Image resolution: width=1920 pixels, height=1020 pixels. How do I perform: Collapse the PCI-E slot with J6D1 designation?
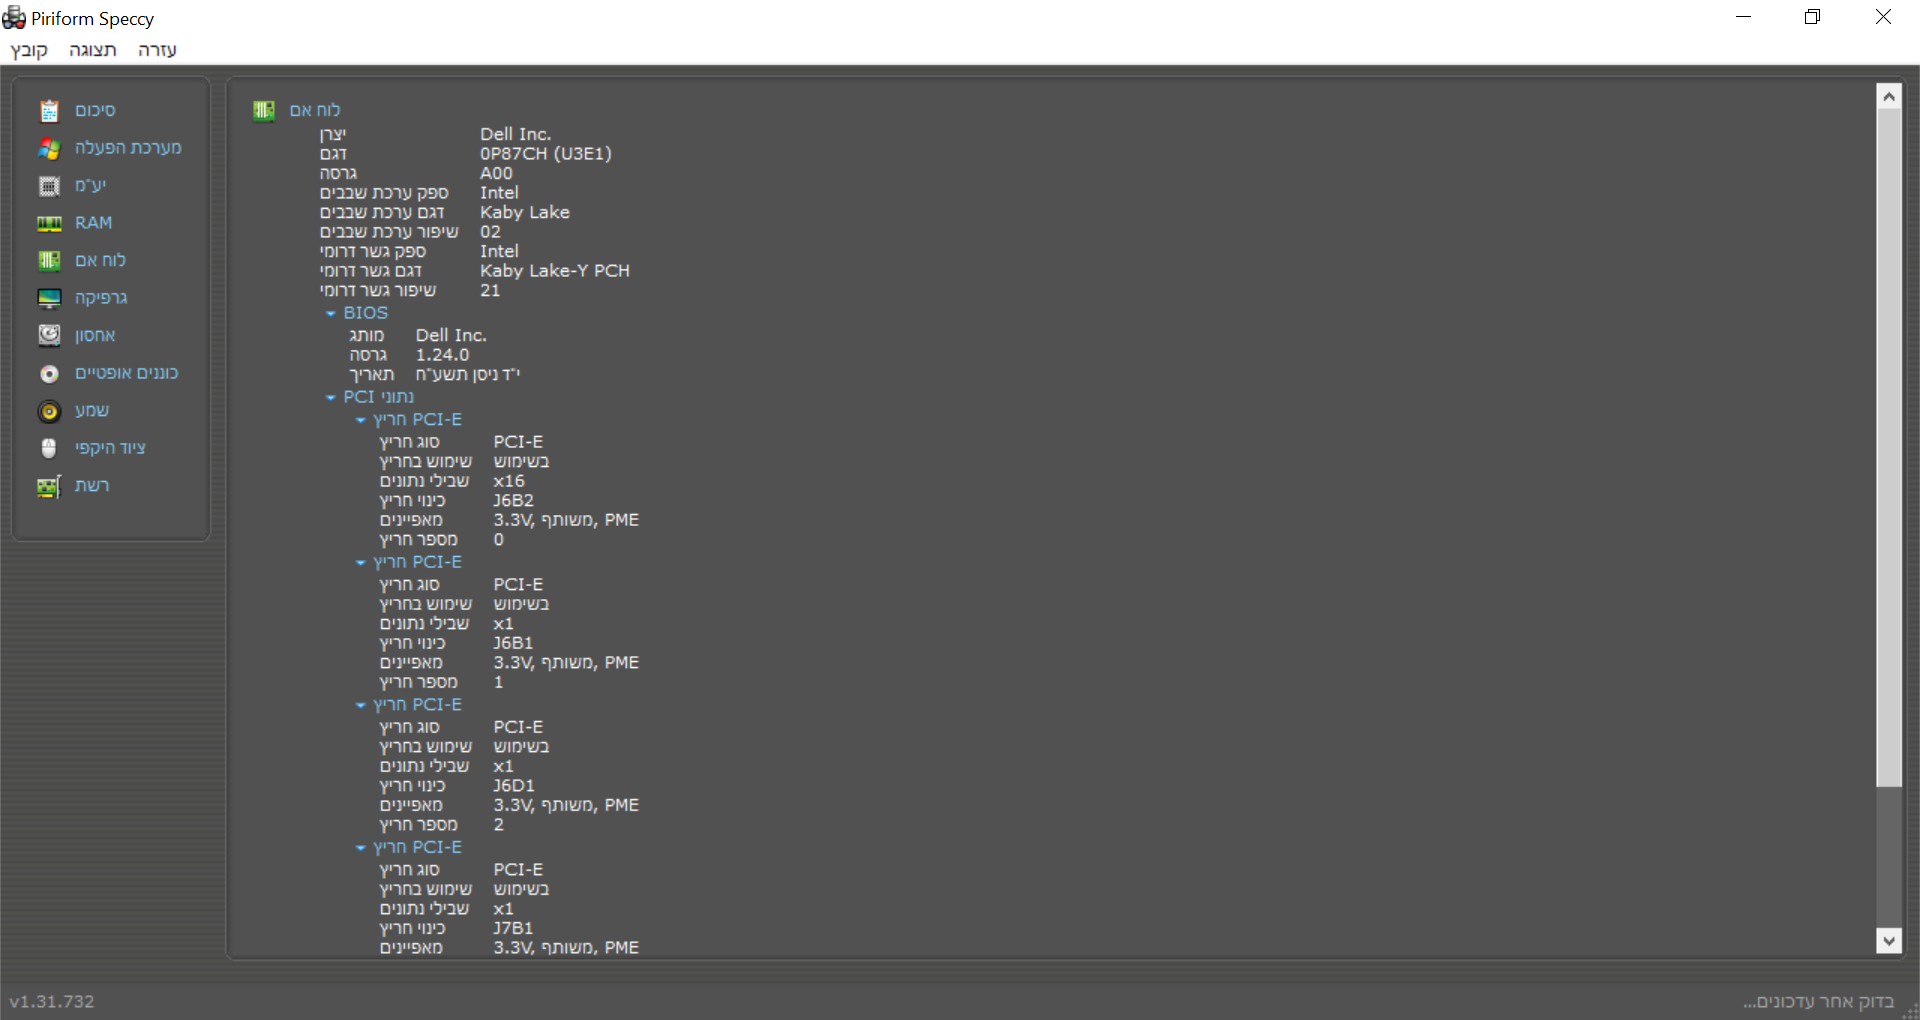(x=361, y=706)
